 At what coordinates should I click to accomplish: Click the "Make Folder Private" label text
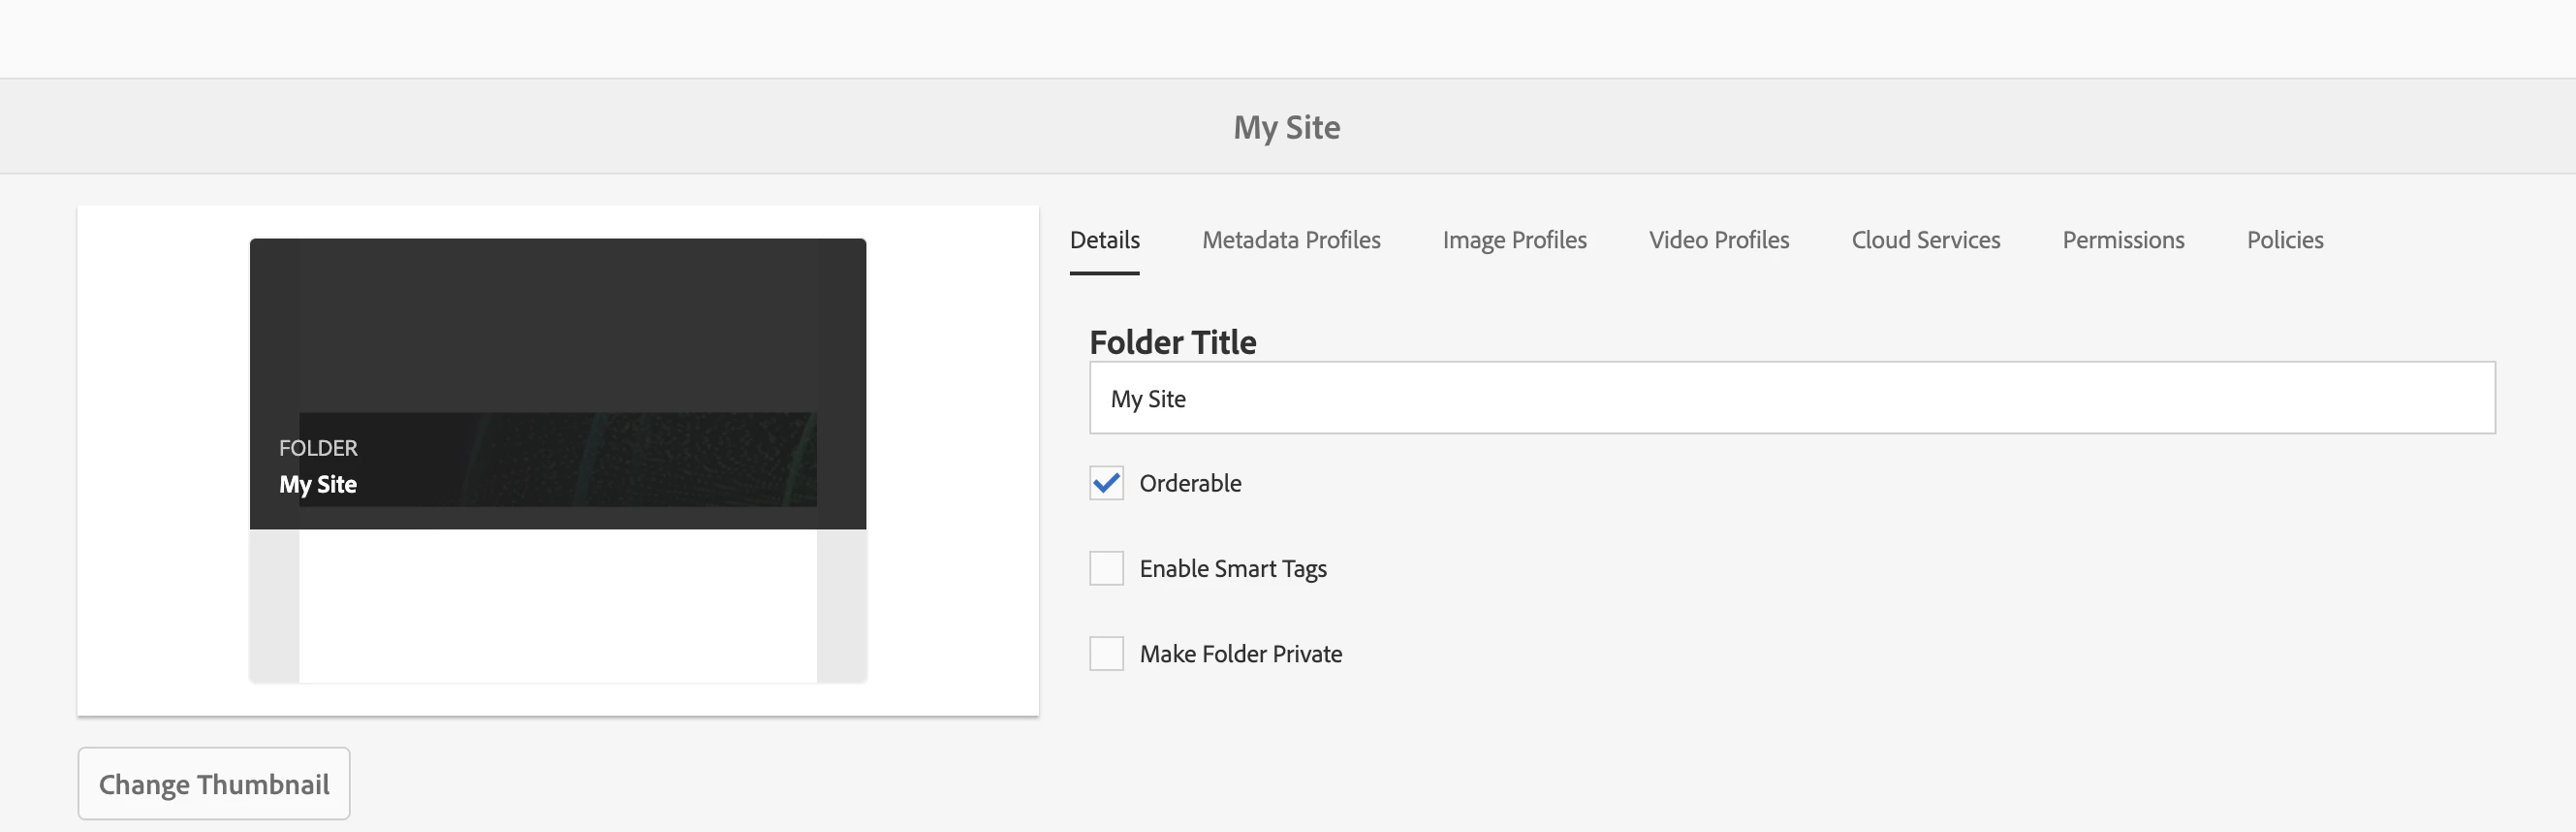[x=1240, y=654]
